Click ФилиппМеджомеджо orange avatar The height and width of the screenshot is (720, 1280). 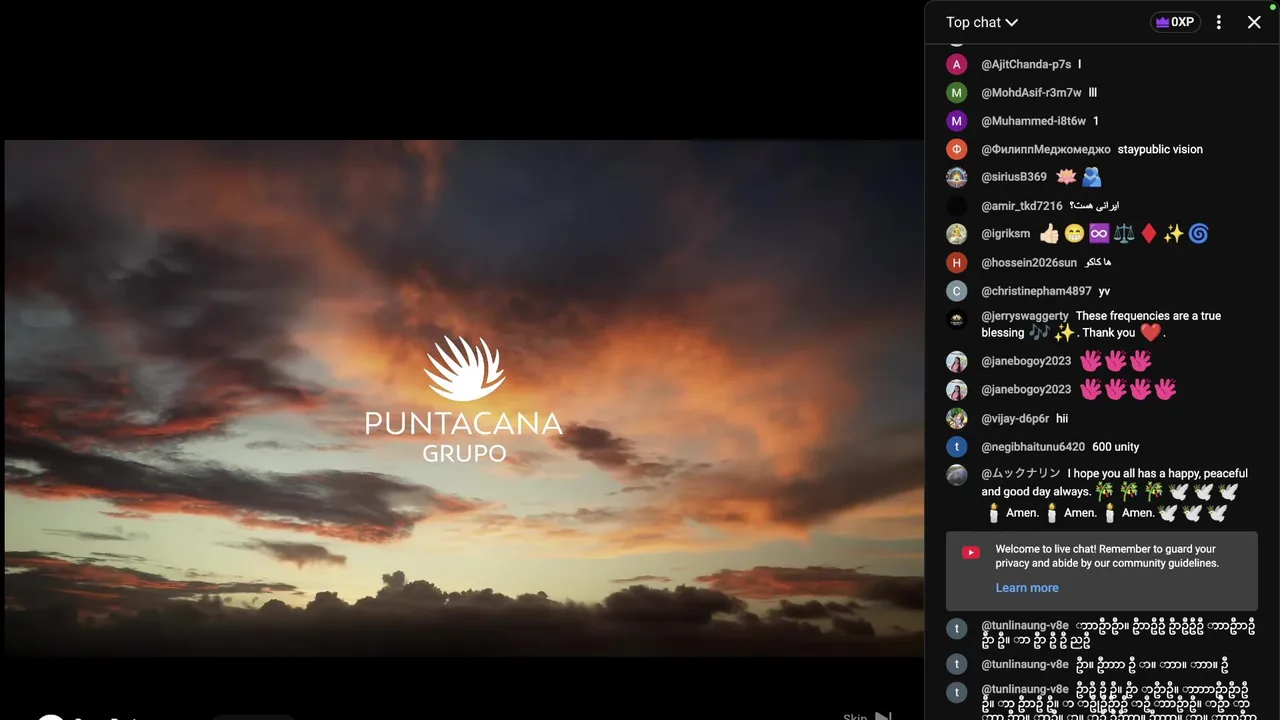pos(957,149)
